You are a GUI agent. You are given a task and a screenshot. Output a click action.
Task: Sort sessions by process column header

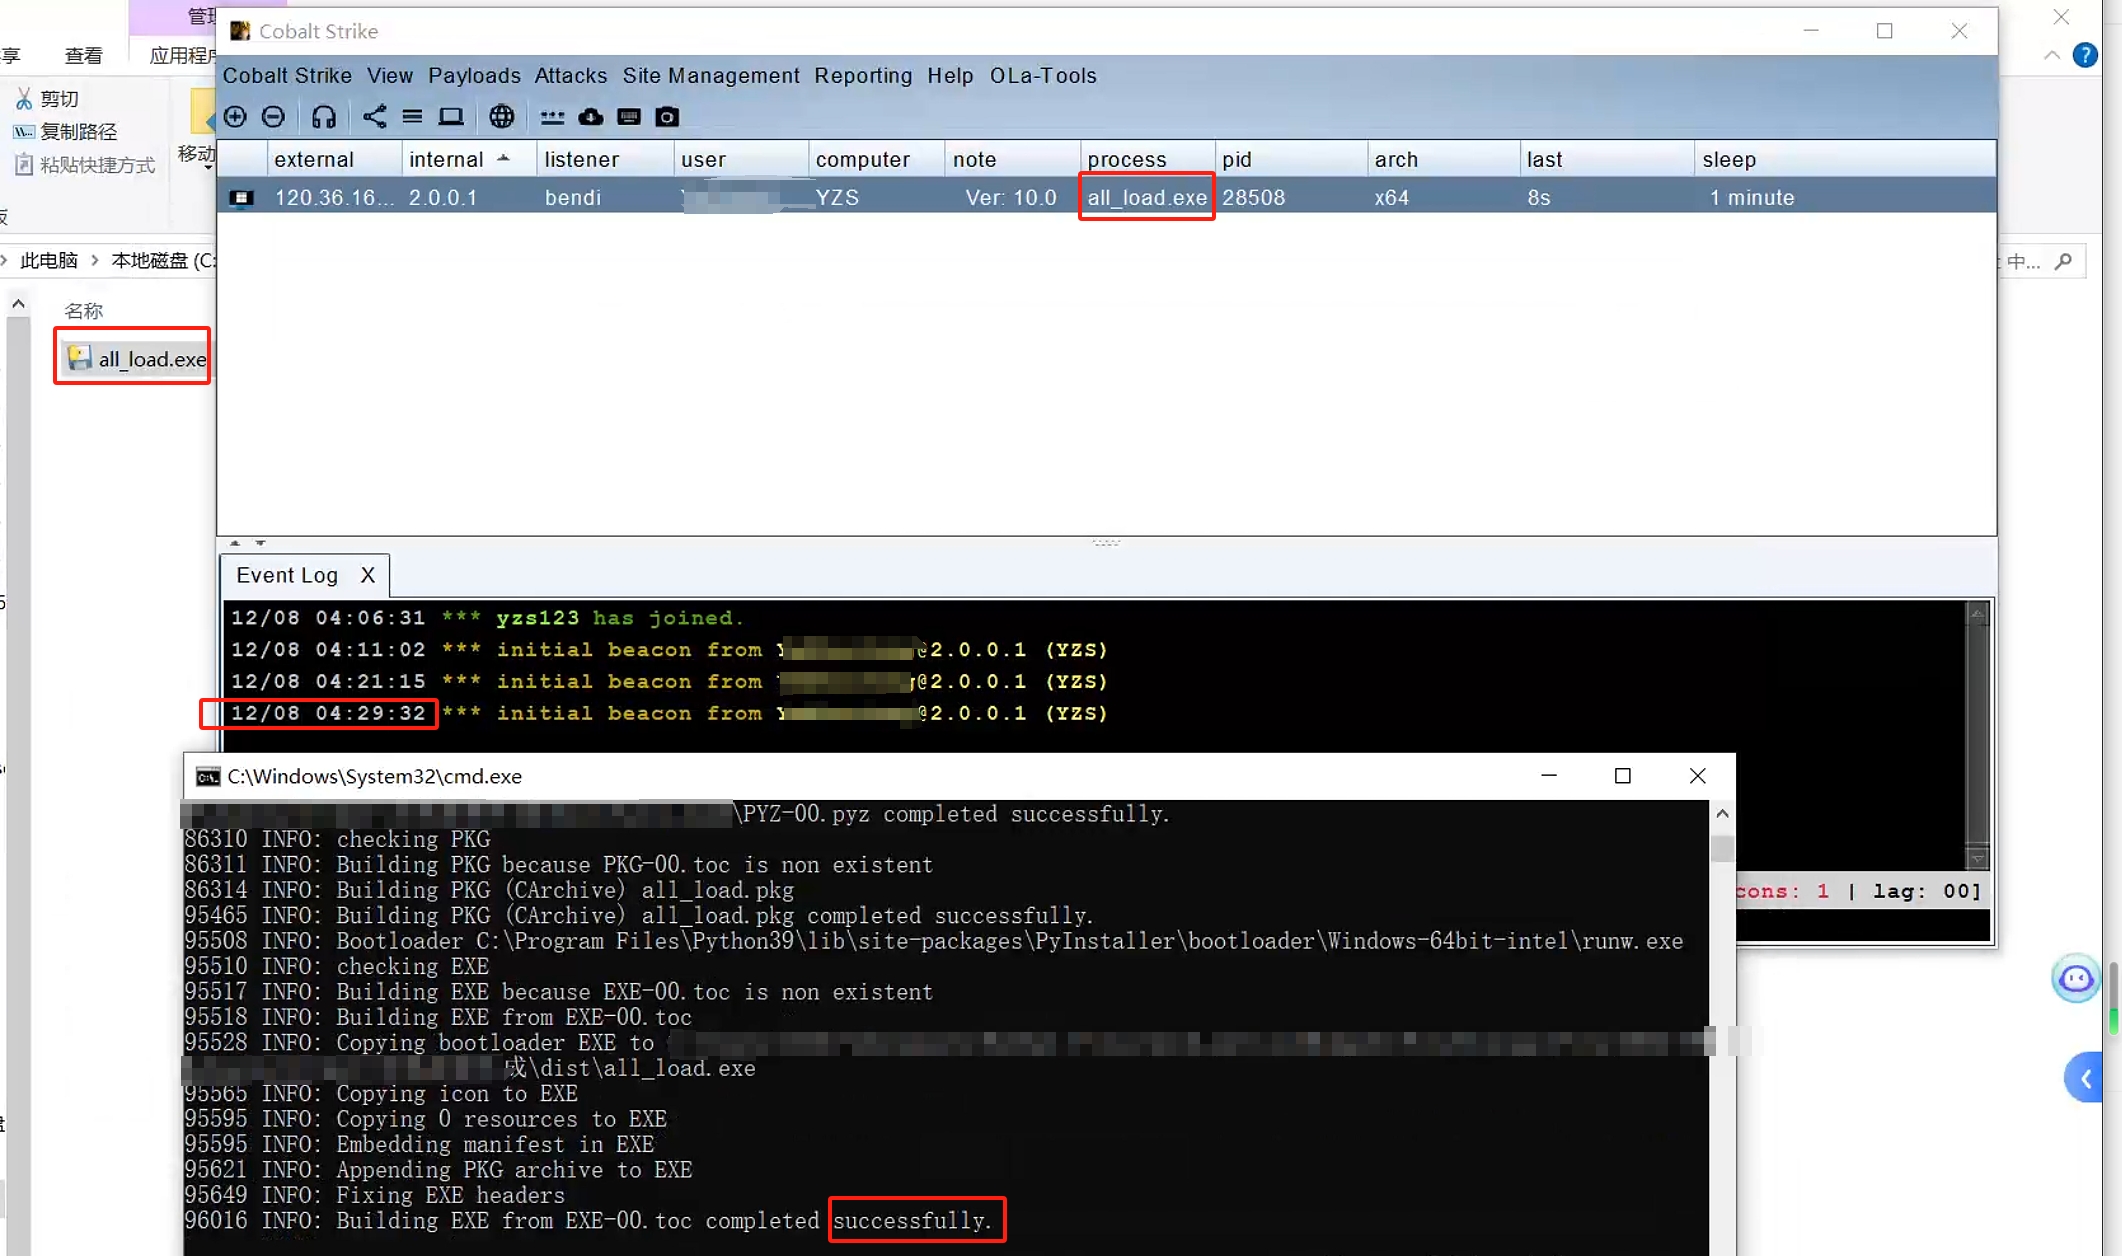tap(1146, 159)
